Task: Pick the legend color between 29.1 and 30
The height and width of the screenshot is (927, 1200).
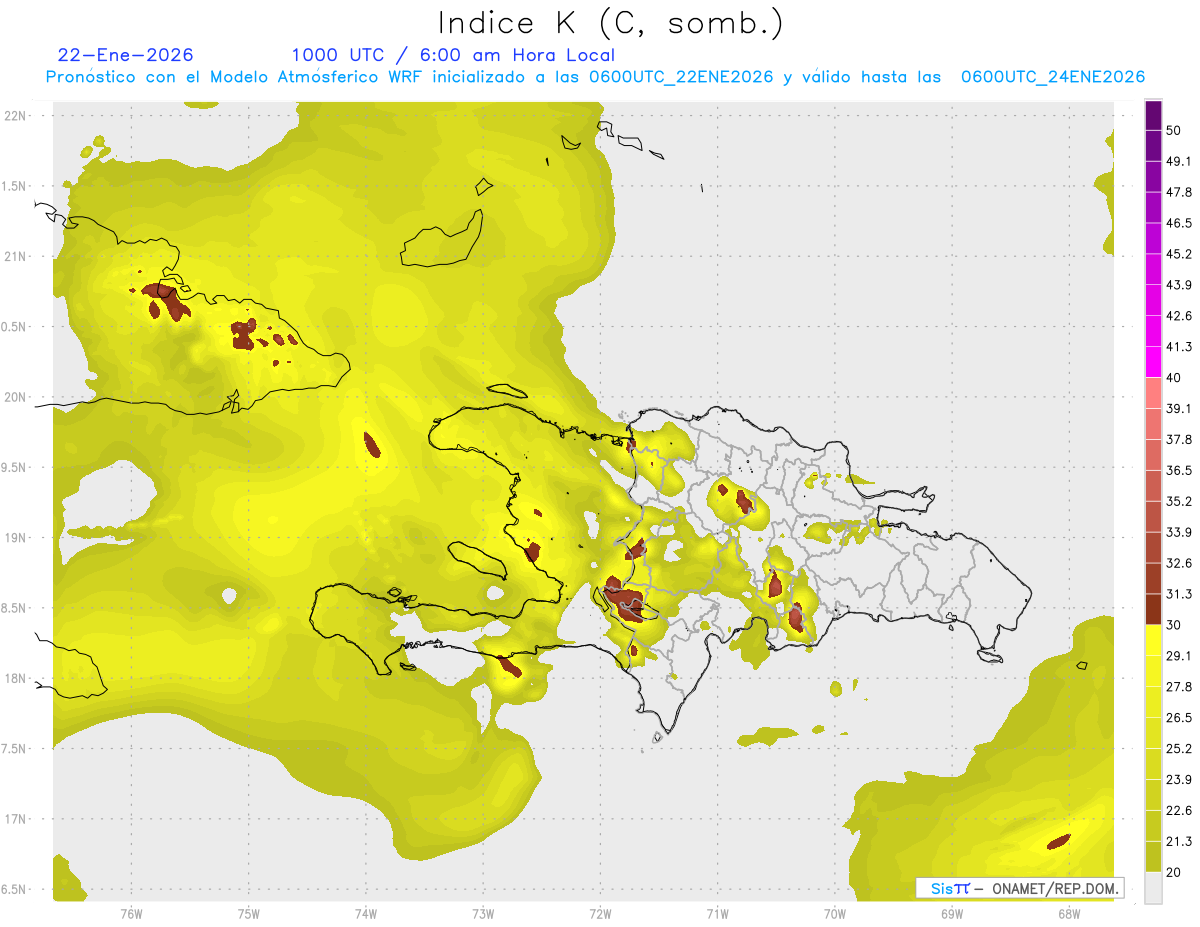Action: tap(1153, 640)
